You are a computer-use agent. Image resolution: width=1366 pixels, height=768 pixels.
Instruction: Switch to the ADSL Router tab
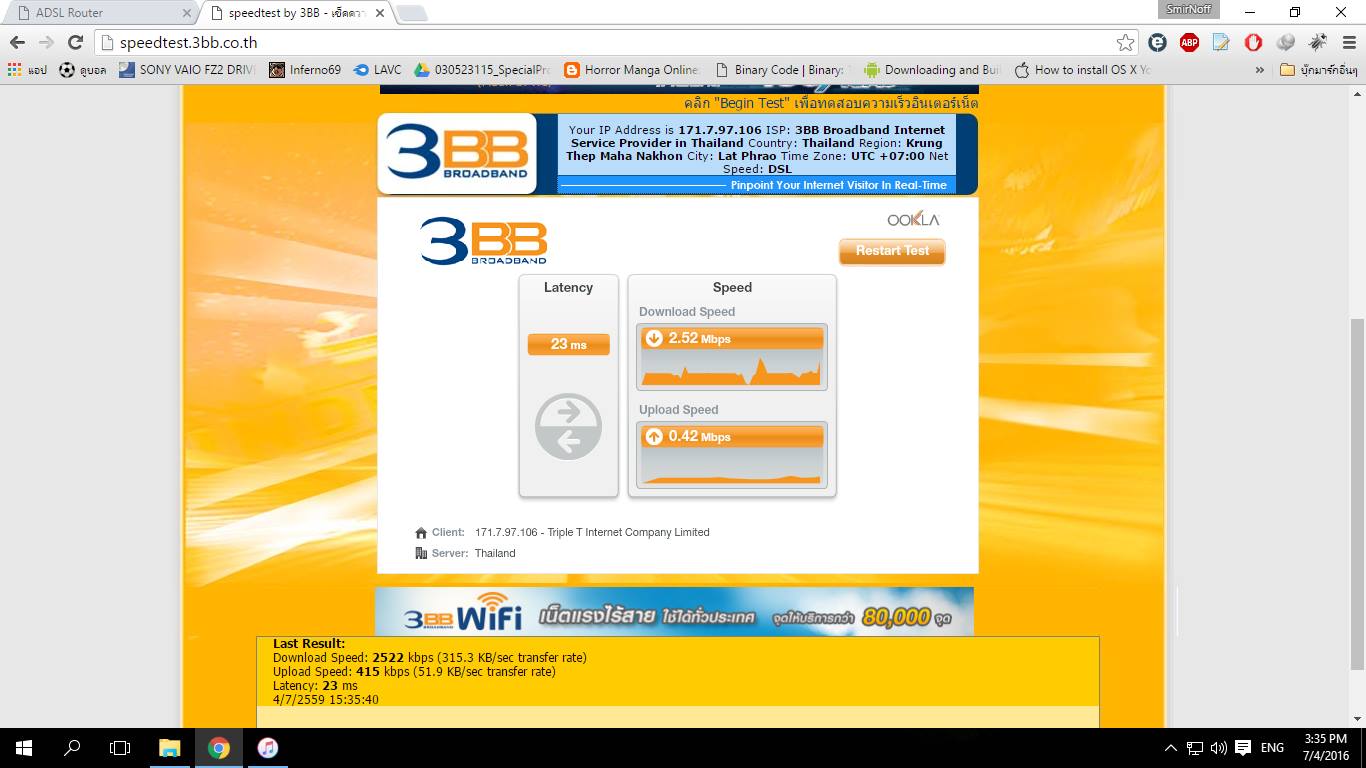point(100,13)
